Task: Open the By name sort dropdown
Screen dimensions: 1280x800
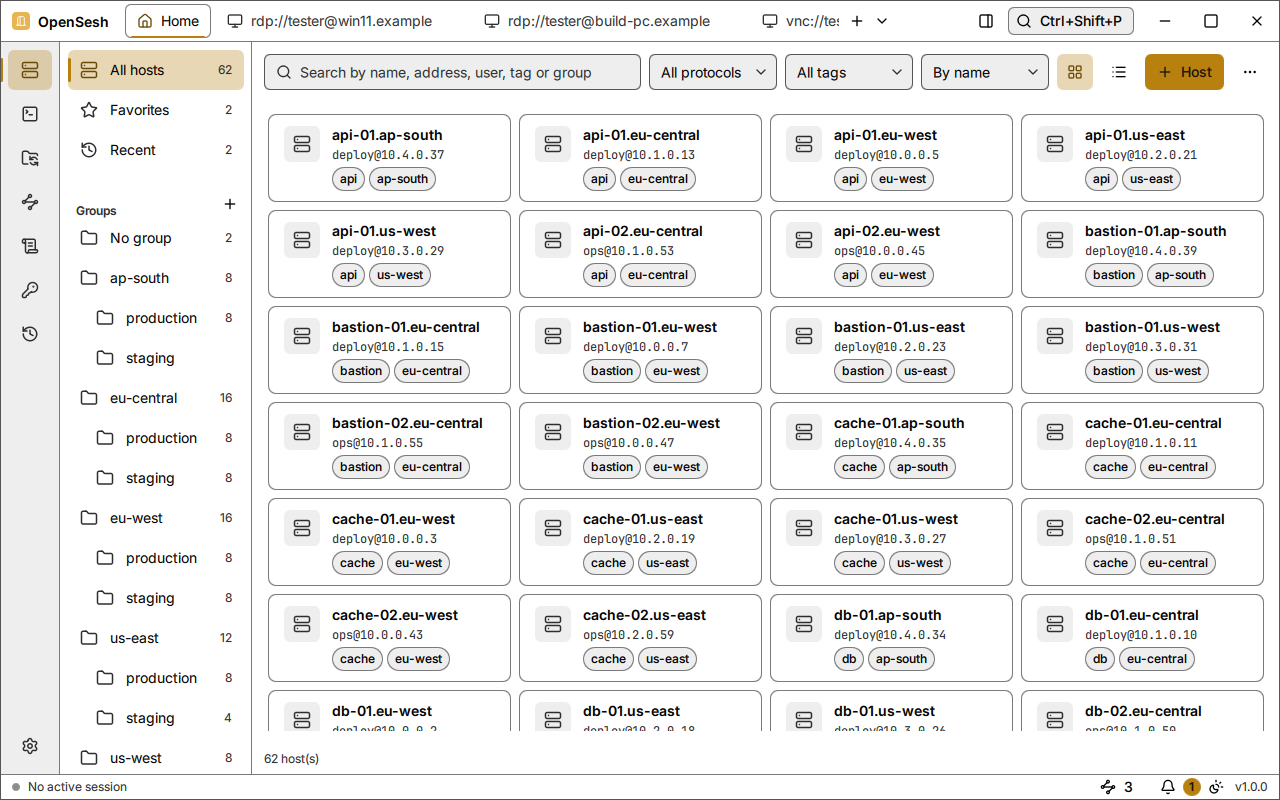Action: click(x=985, y=72)
